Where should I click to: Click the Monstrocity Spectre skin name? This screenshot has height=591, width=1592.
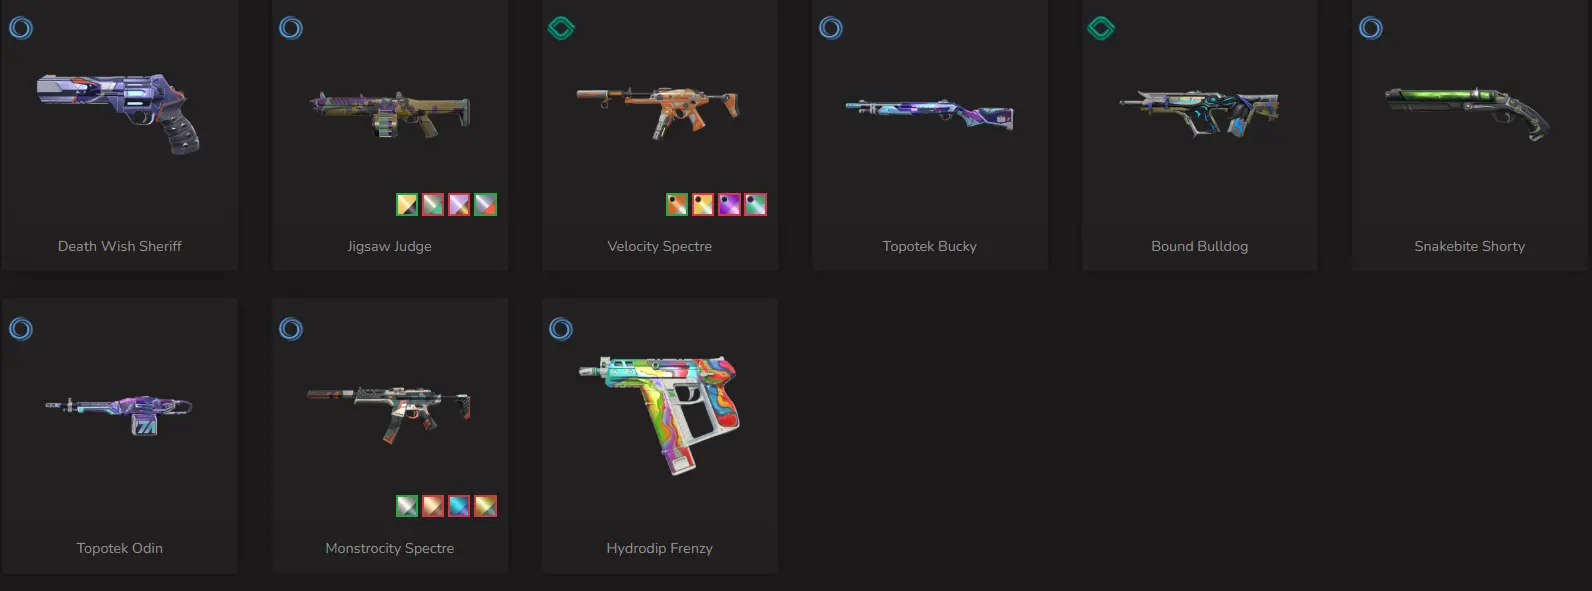(x=390, y=548)
